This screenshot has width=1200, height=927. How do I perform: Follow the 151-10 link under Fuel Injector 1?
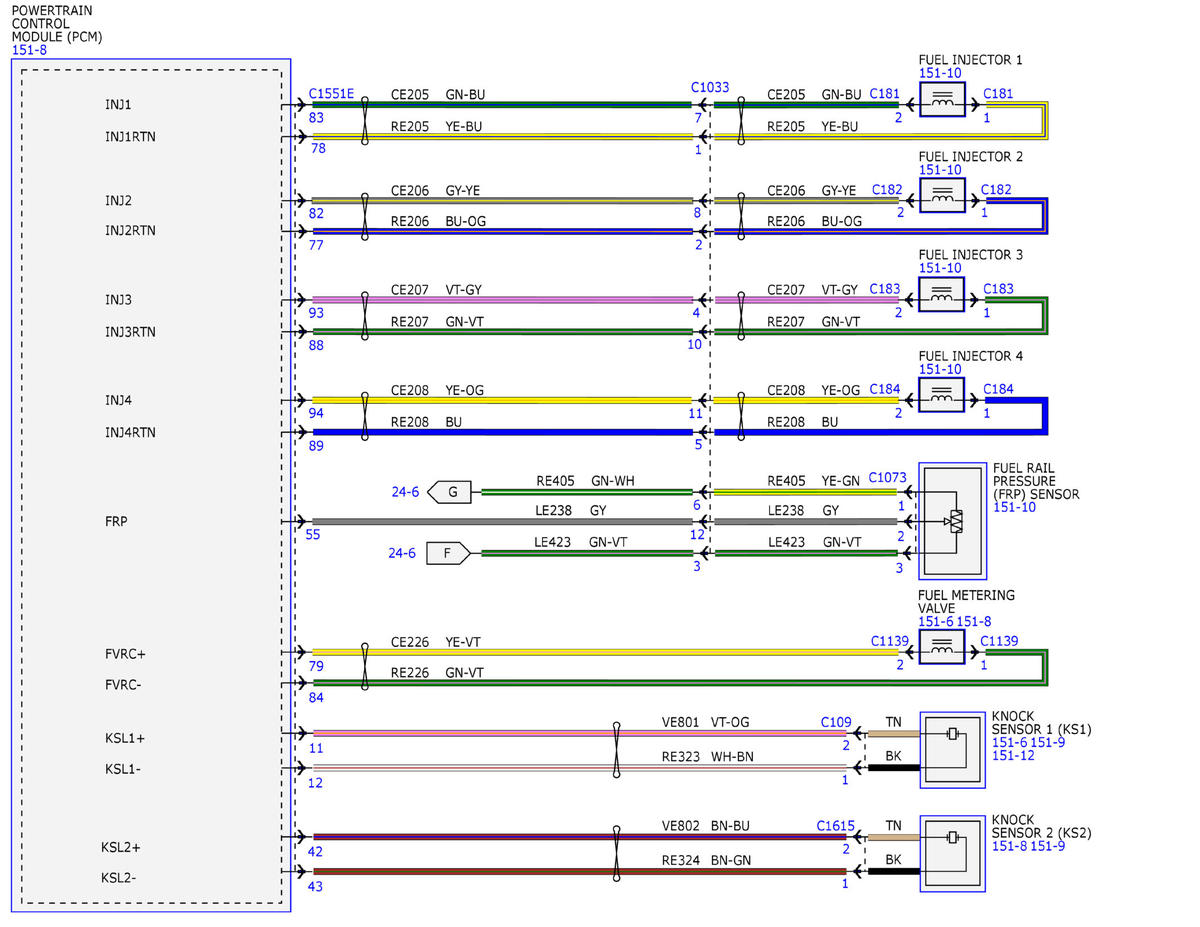[940, 74]
